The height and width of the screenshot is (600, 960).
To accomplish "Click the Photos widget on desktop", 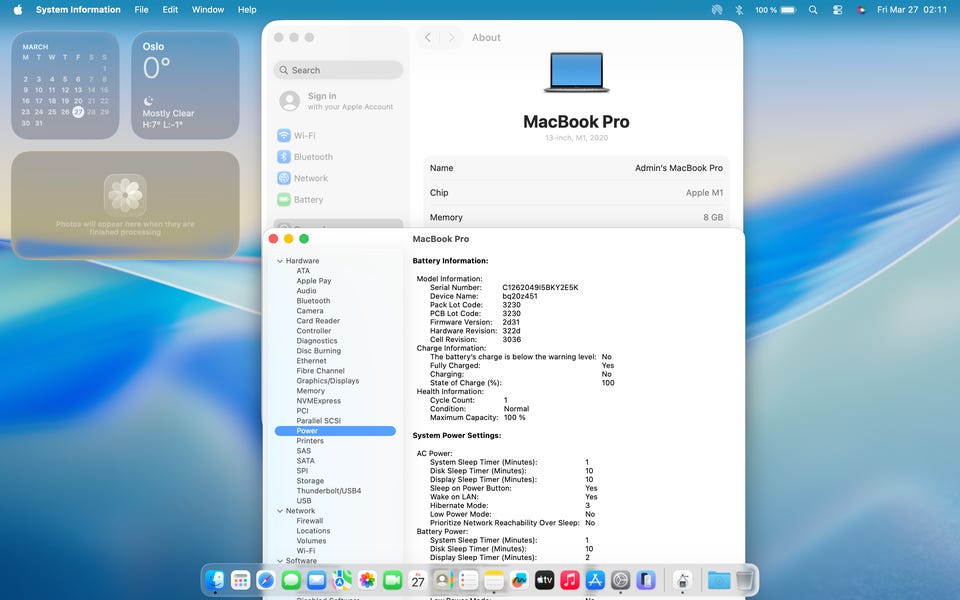I will coord(125,205).
